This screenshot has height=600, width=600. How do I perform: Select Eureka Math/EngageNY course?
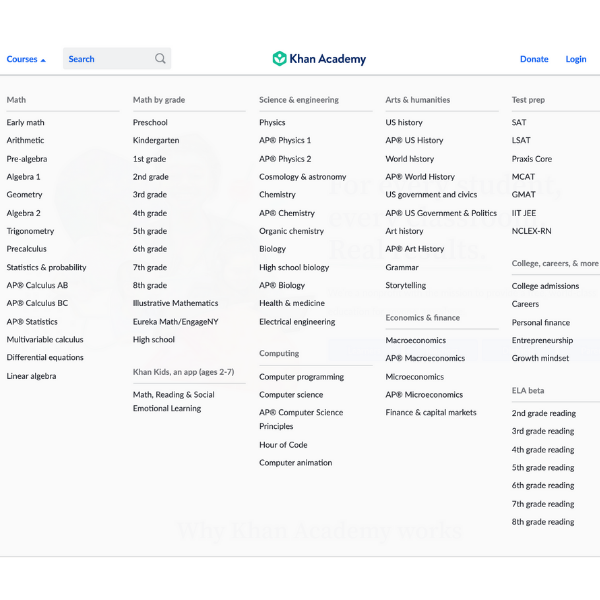click(x=175, y=322)
